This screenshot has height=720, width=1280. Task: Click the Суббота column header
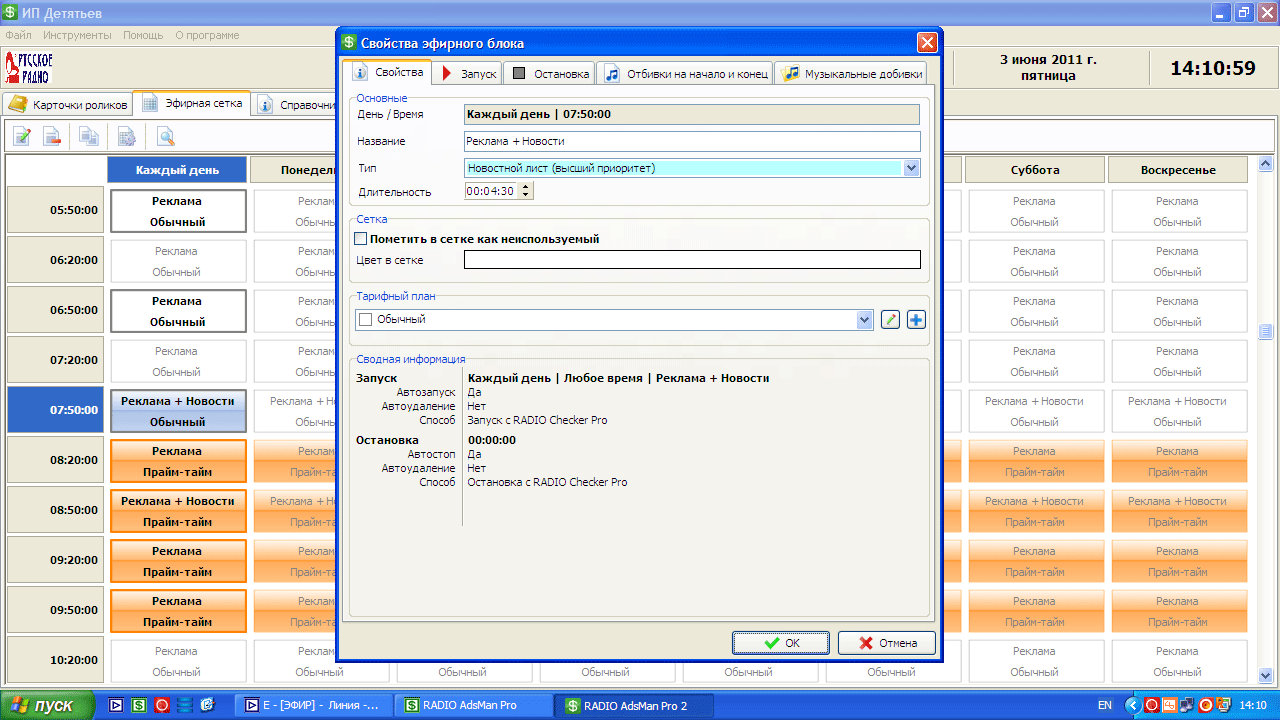pos(1034,170)
